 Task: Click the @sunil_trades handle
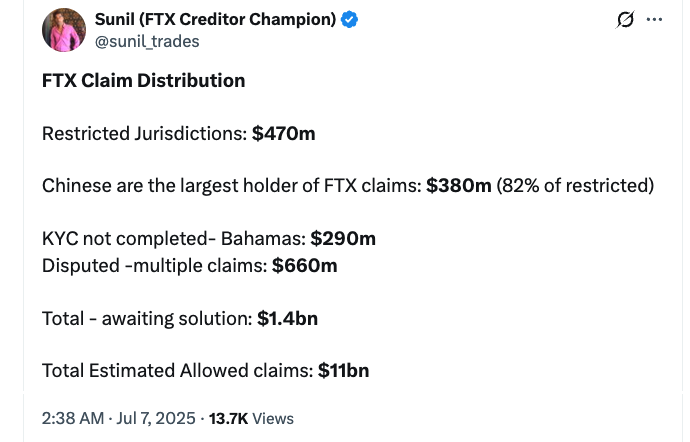click(x=146, y=41)
